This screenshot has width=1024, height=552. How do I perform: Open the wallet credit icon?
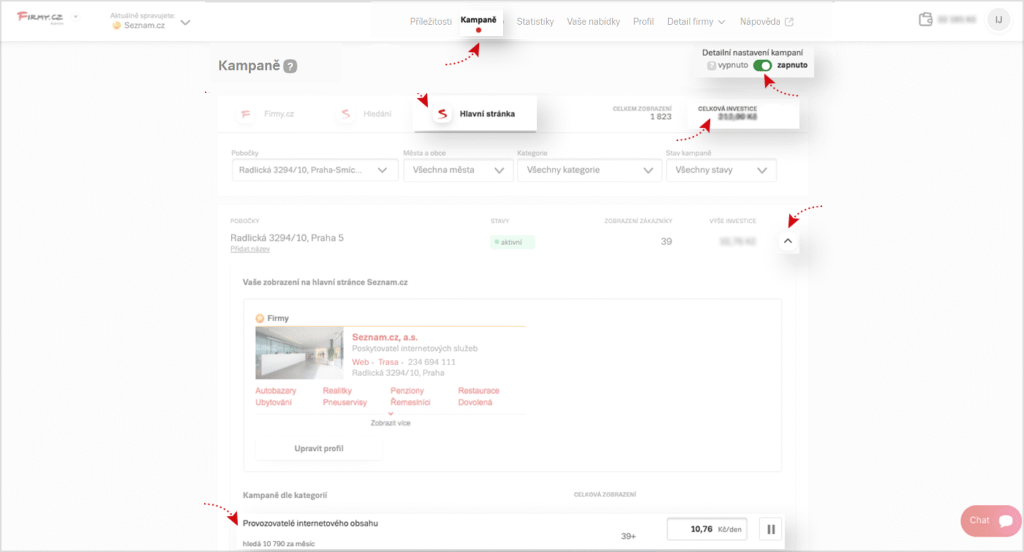pos(925,19)
